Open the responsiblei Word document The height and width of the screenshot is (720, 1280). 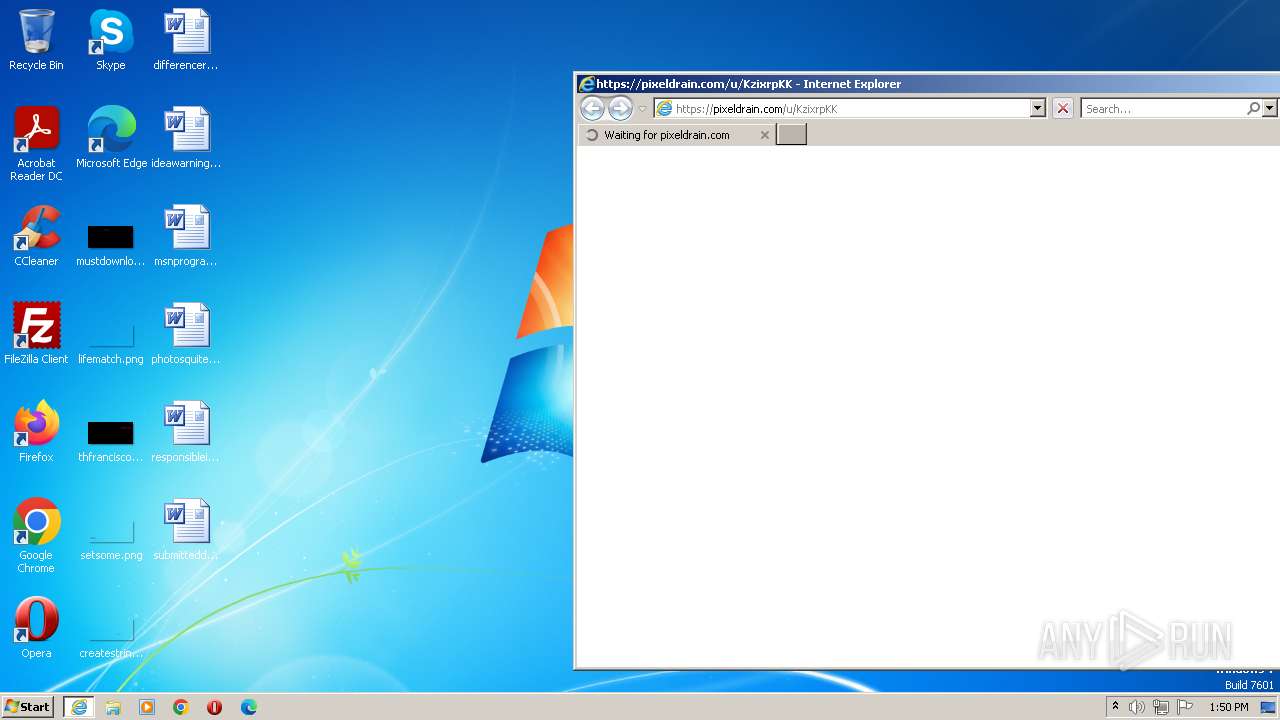(x=186, y=432)
